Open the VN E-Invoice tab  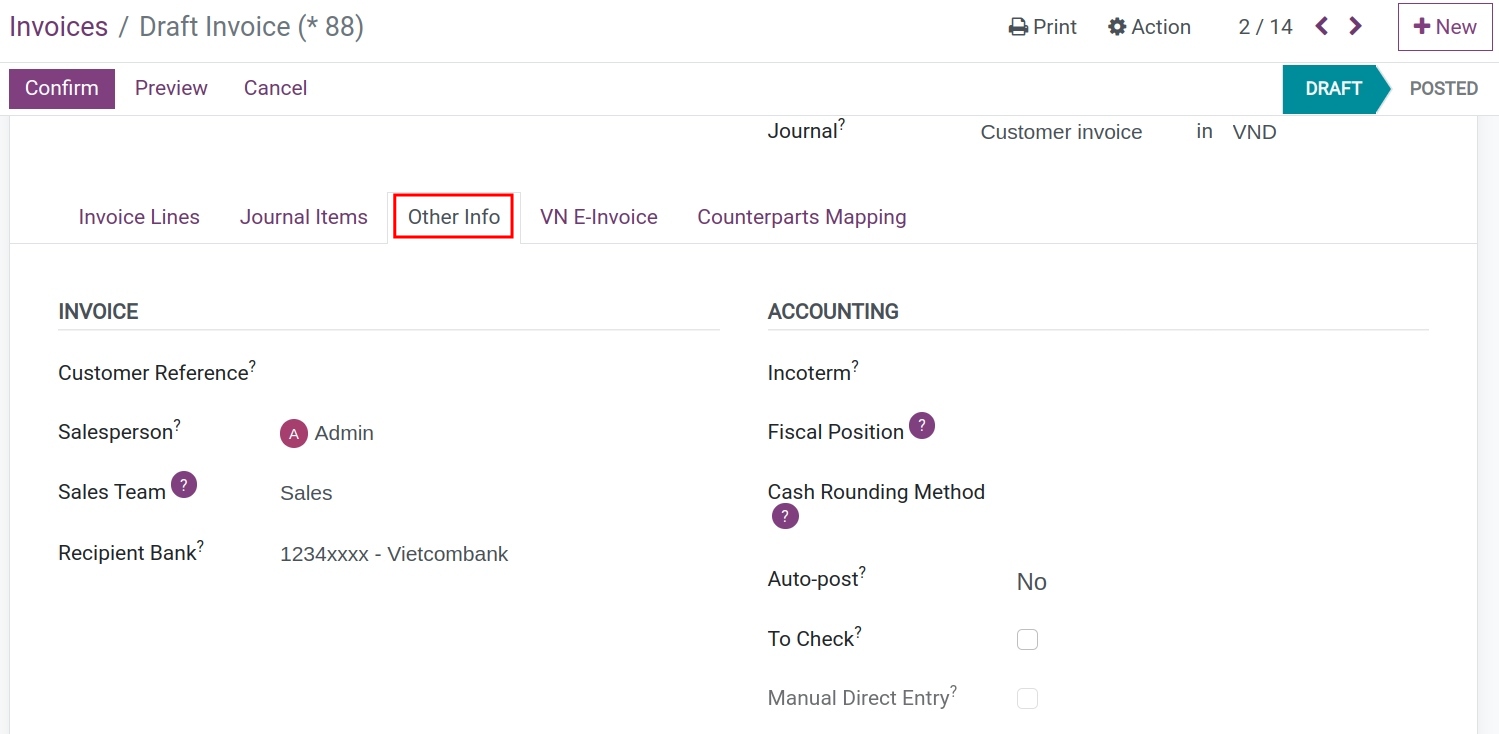pyautogui.click(x=597, y=216)
